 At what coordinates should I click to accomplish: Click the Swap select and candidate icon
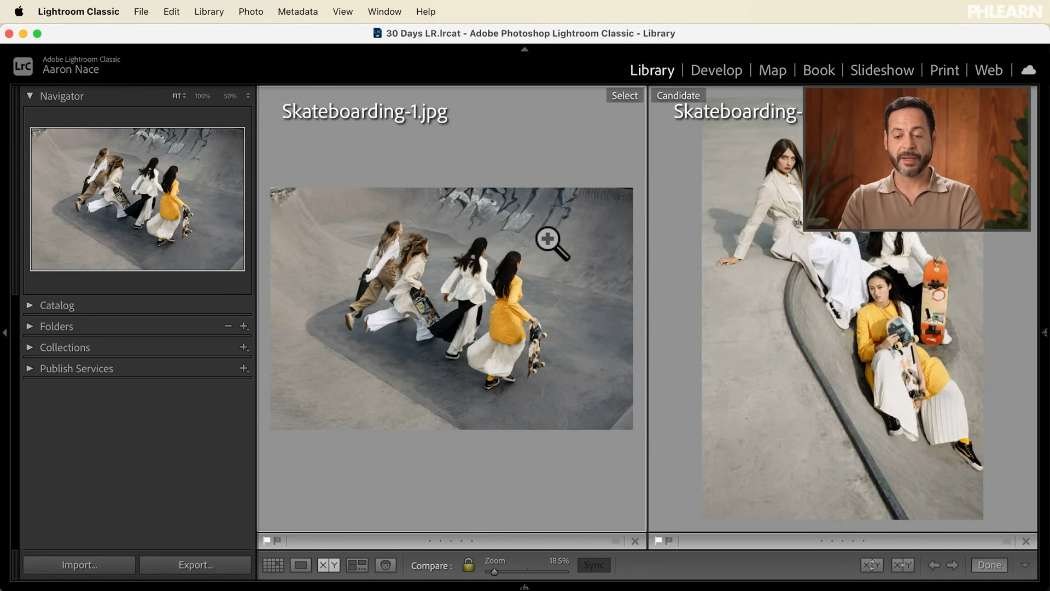pyautogui.click(x=871, y=565)
